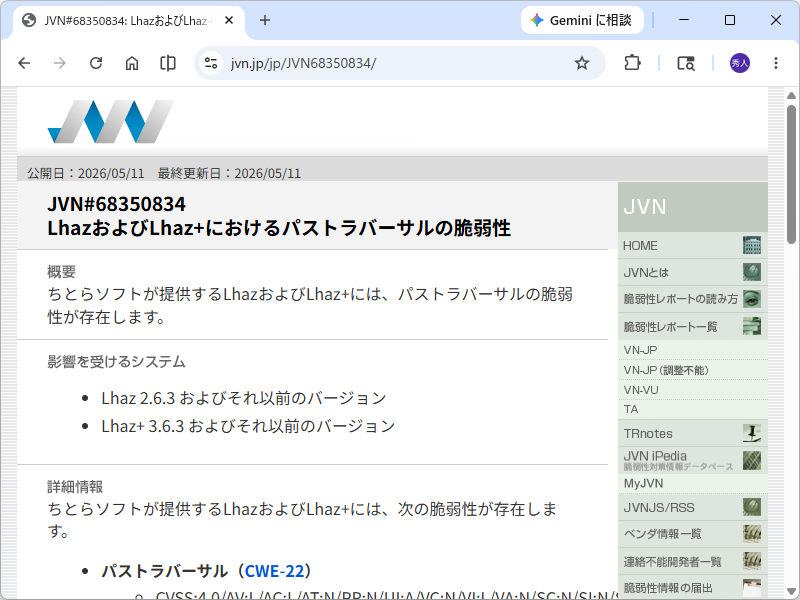Open the CWE-22 link
Screen dimensions: 800x600
click(x=274, y=571)
